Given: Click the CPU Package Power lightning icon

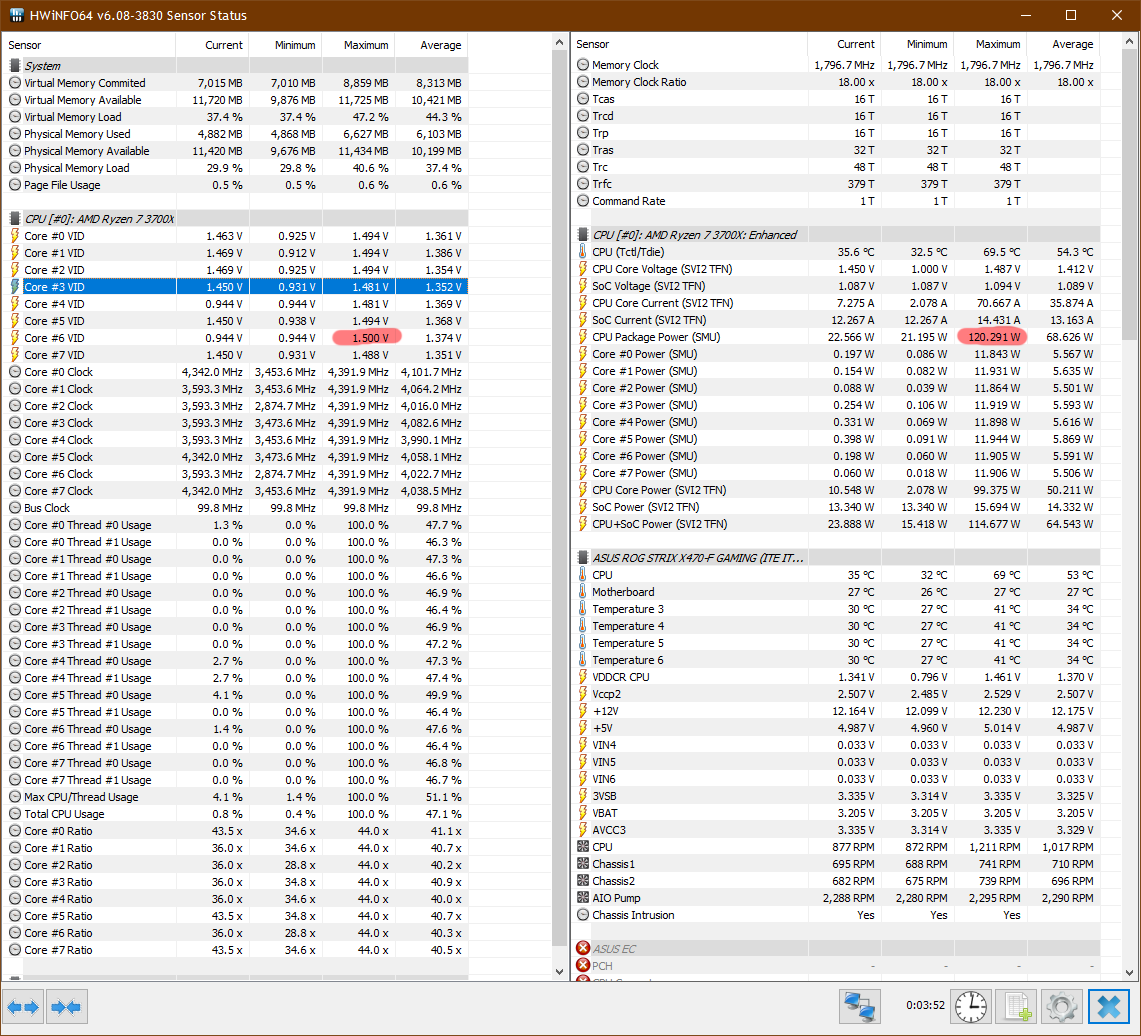Looking at the screenshot, I should [583, 337].
